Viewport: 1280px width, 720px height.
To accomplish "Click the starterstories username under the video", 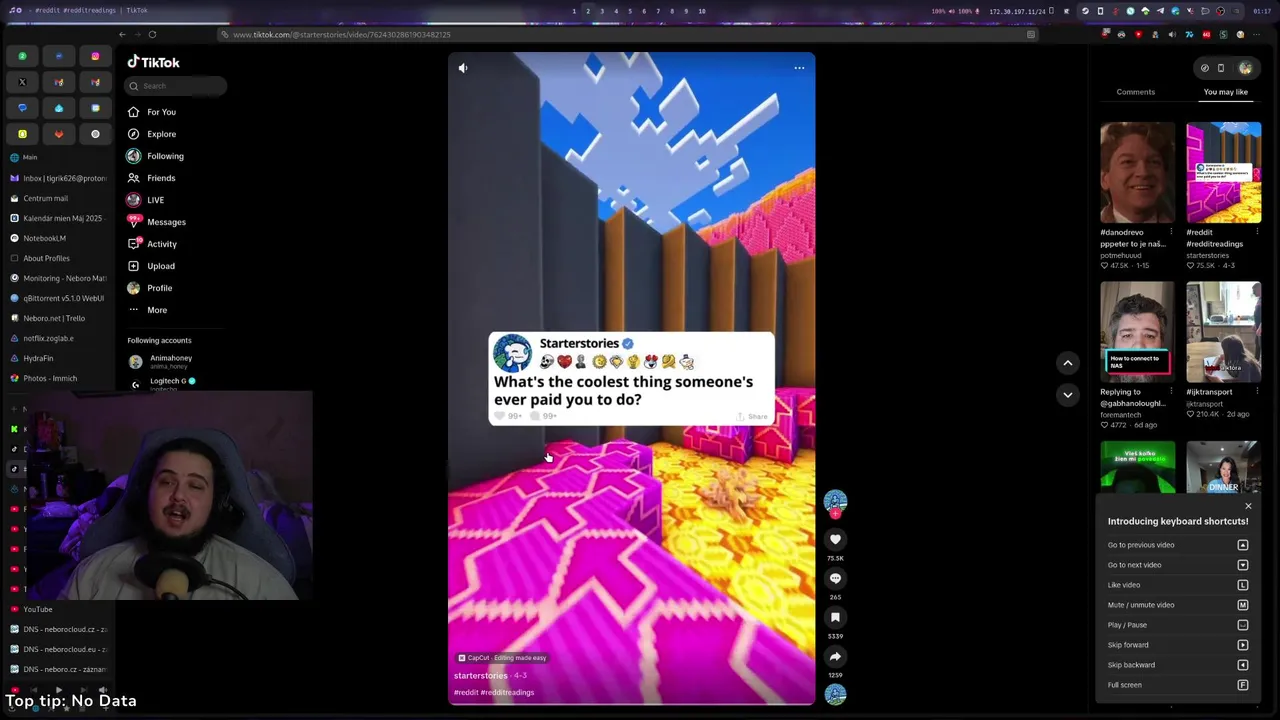I will [481, 676].
